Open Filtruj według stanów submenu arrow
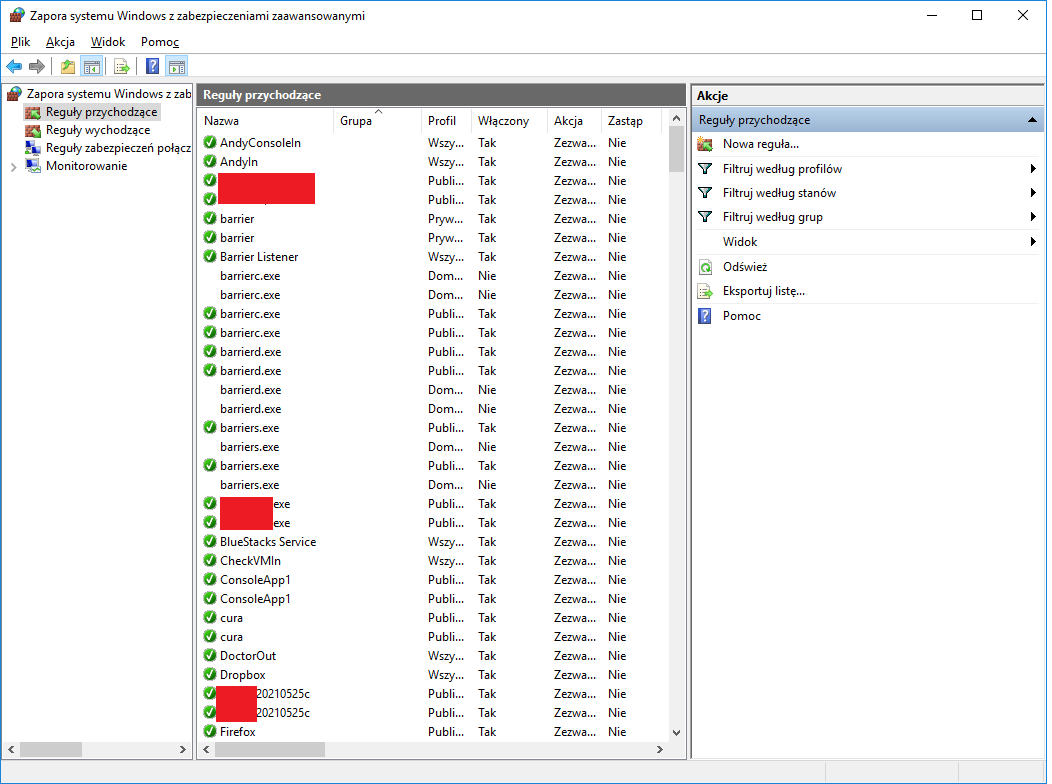 coord(1033,193)
